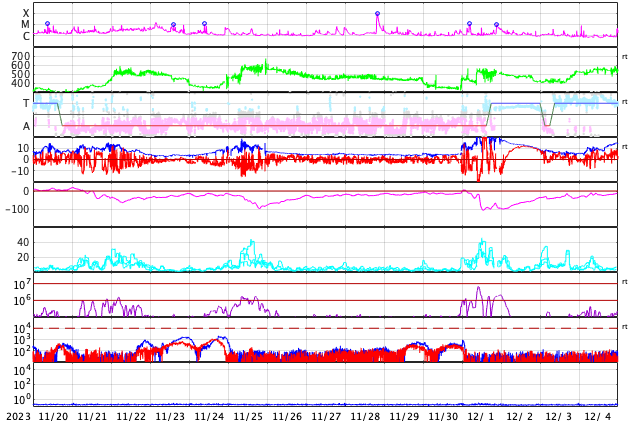Click the A sector polarity label
The width and height of the screenshot is (634, 424).
[x=26, y=127]
